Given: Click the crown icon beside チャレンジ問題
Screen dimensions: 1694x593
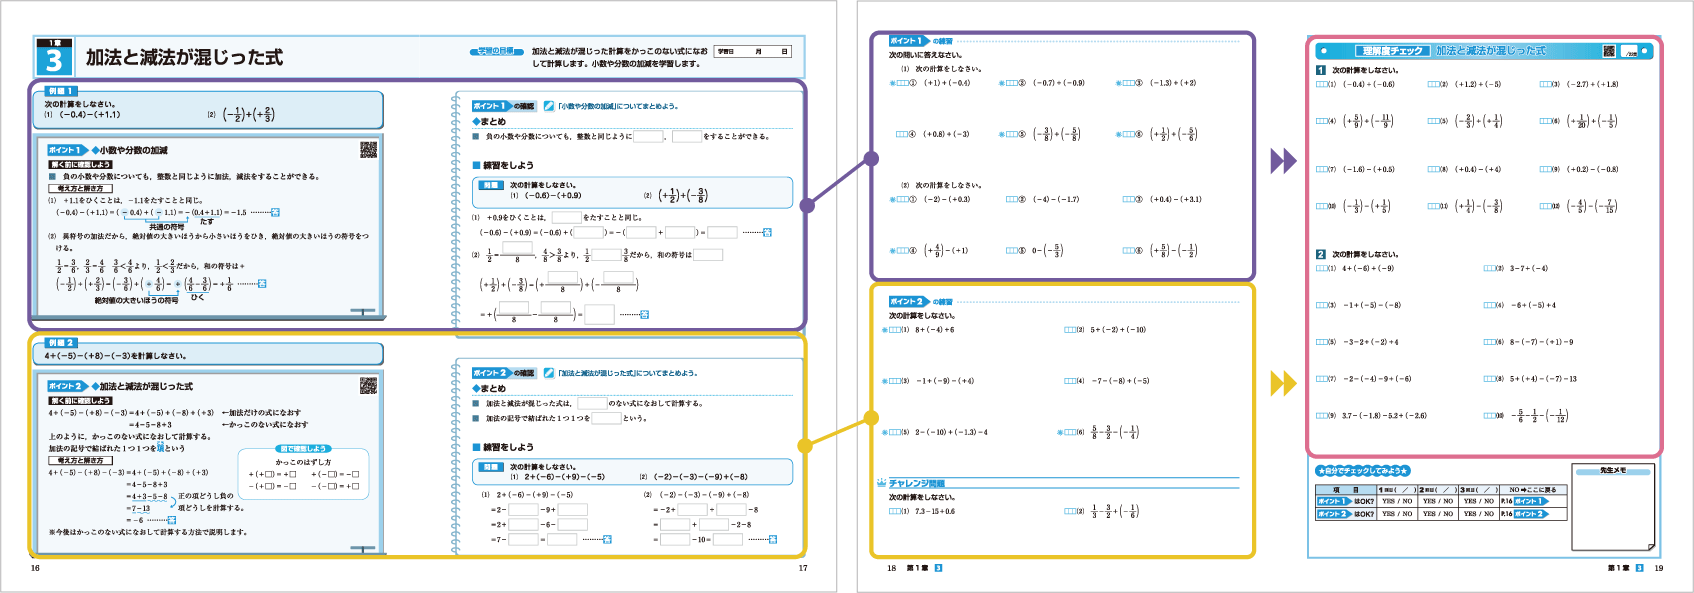Looking at the screenshot, I should (x=881, y=484).
